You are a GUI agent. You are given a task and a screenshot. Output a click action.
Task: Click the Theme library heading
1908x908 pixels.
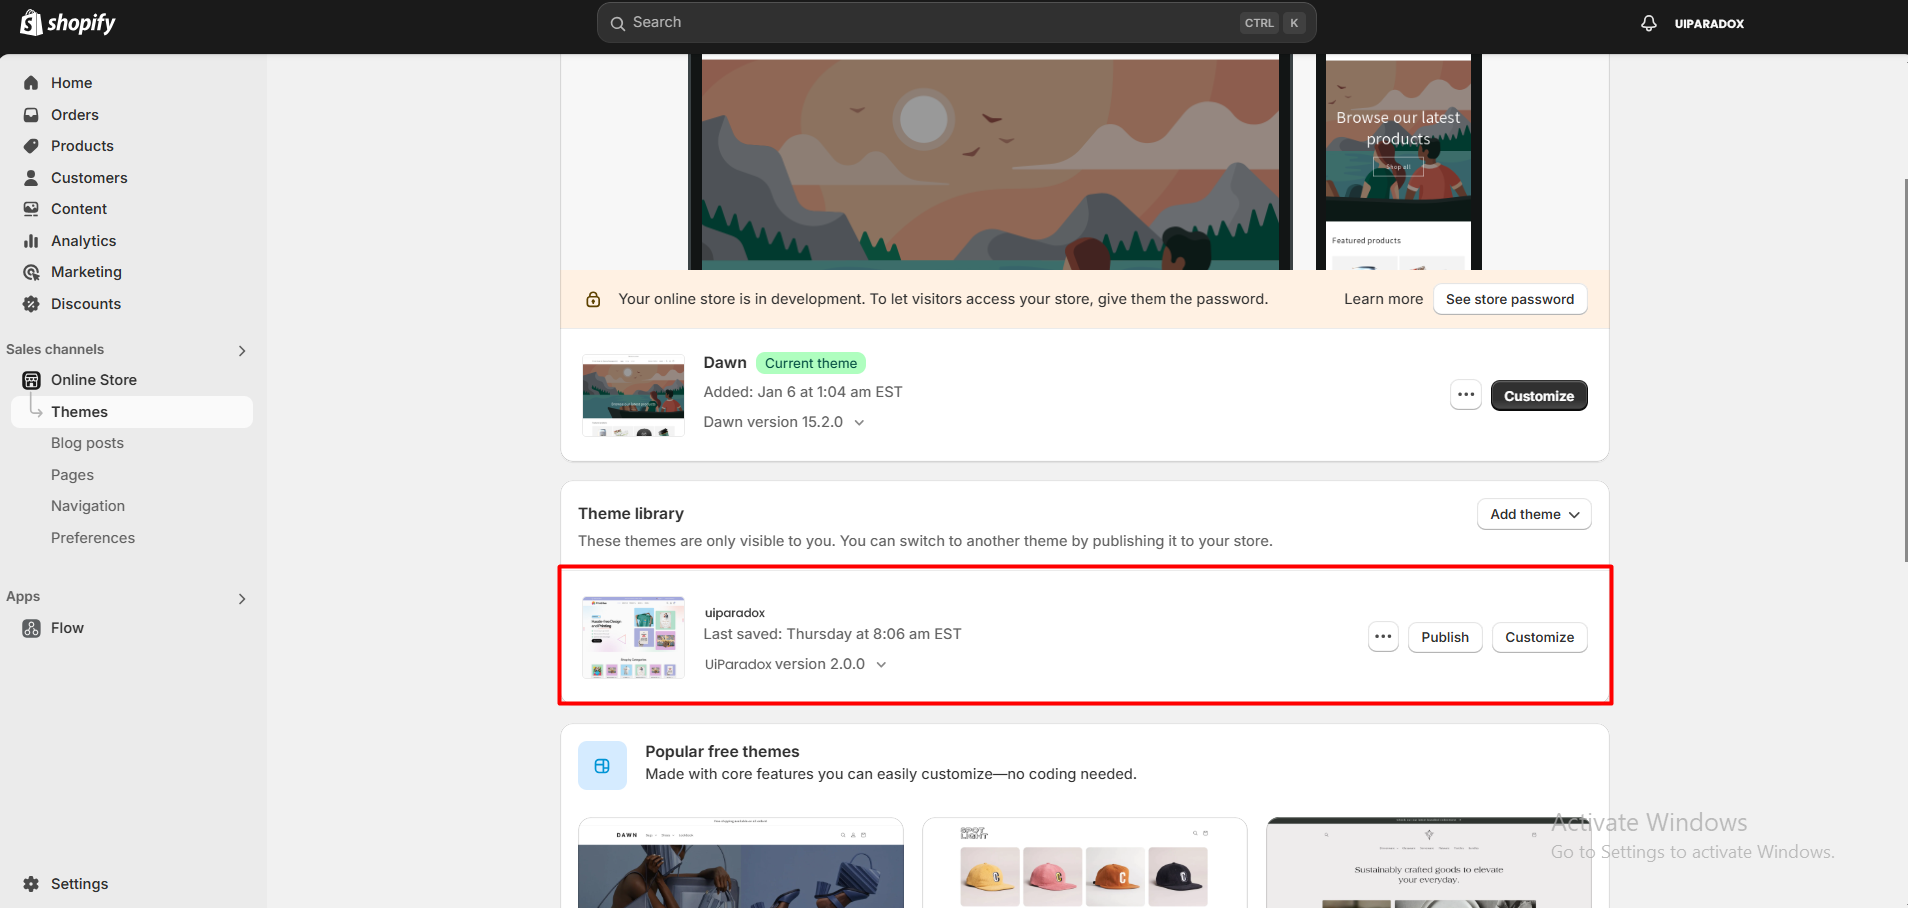631,514
